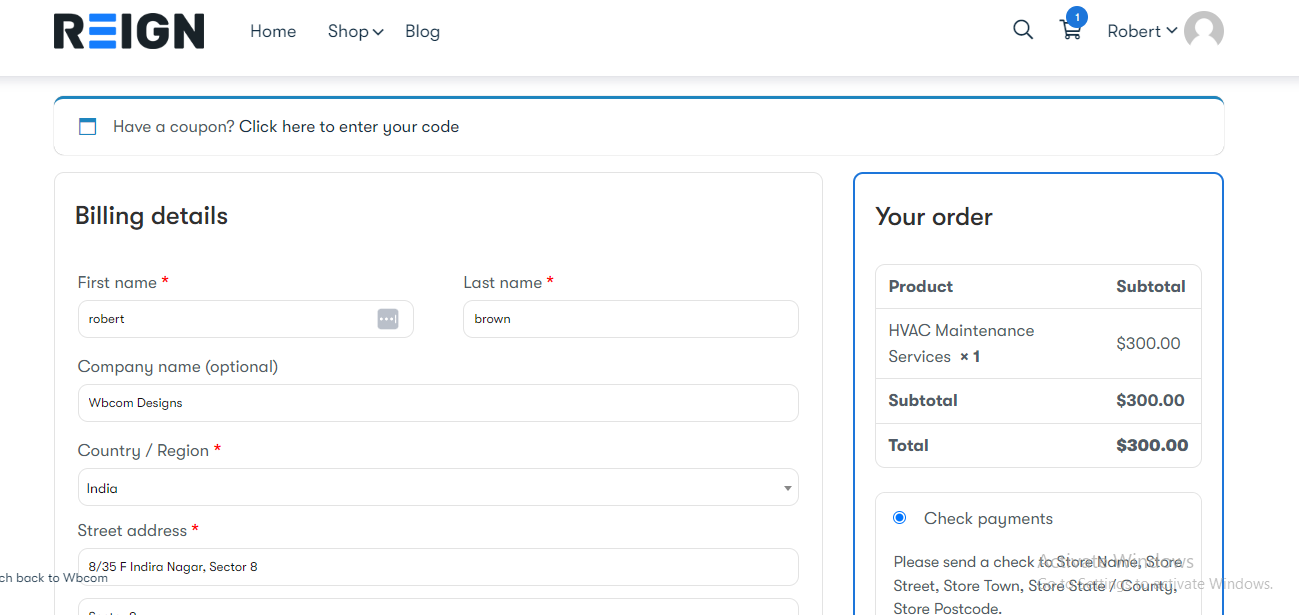
Task: Open the Blog menu item
Action: point(422,32)
